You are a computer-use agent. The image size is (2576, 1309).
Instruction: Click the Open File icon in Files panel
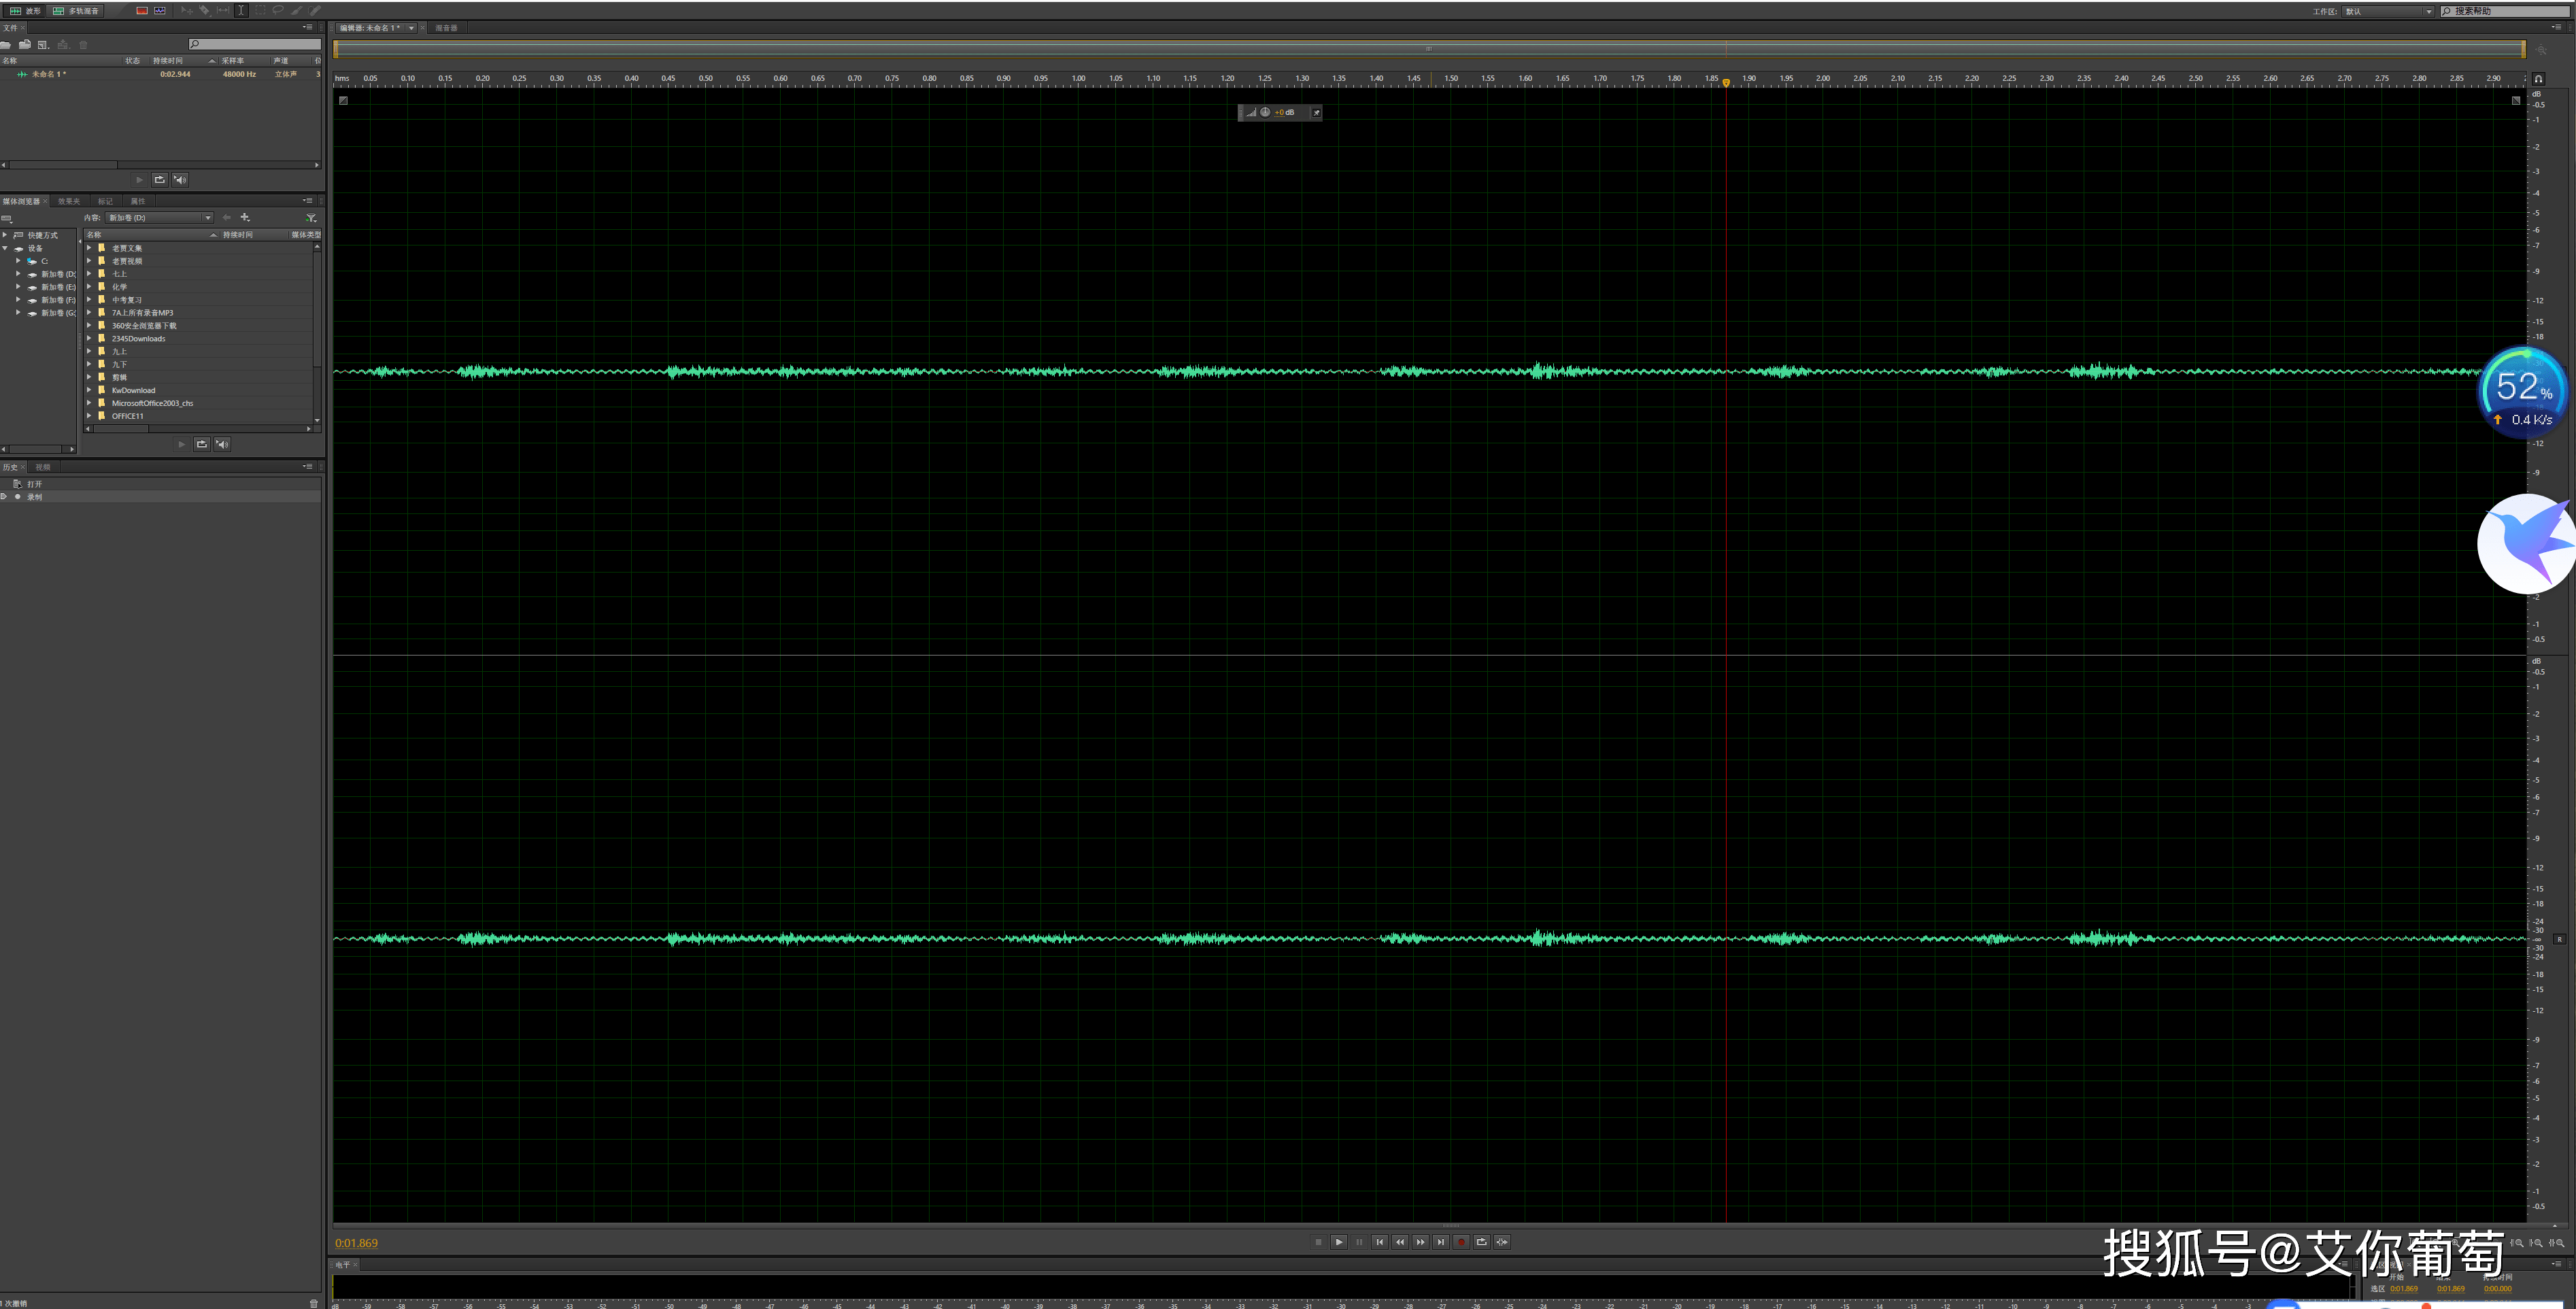coord(6,44)
